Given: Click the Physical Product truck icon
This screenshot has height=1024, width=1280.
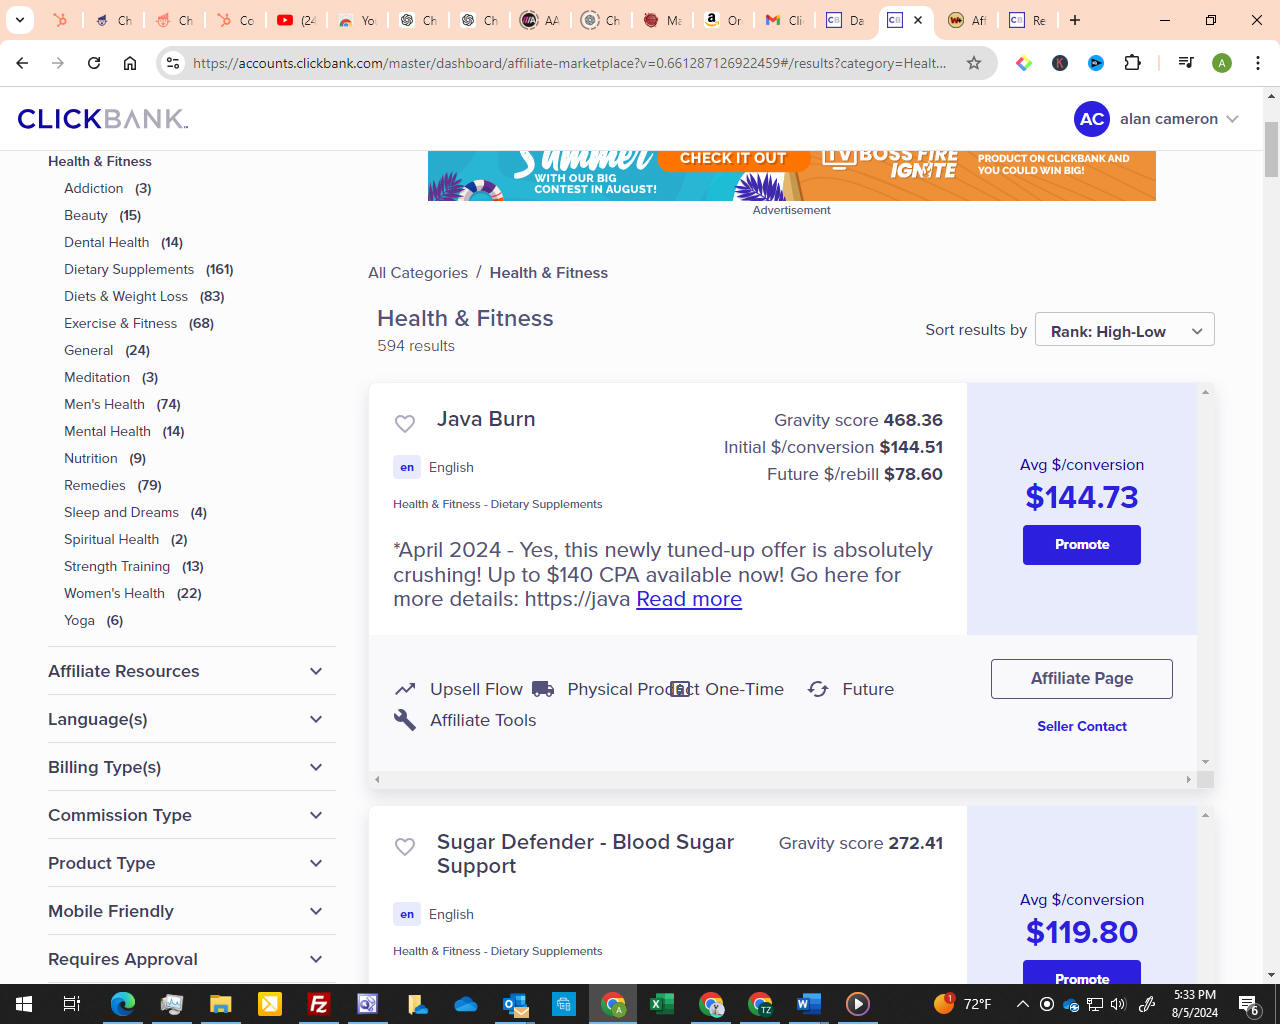Looking at the screenshot, I should pos(543,689).
